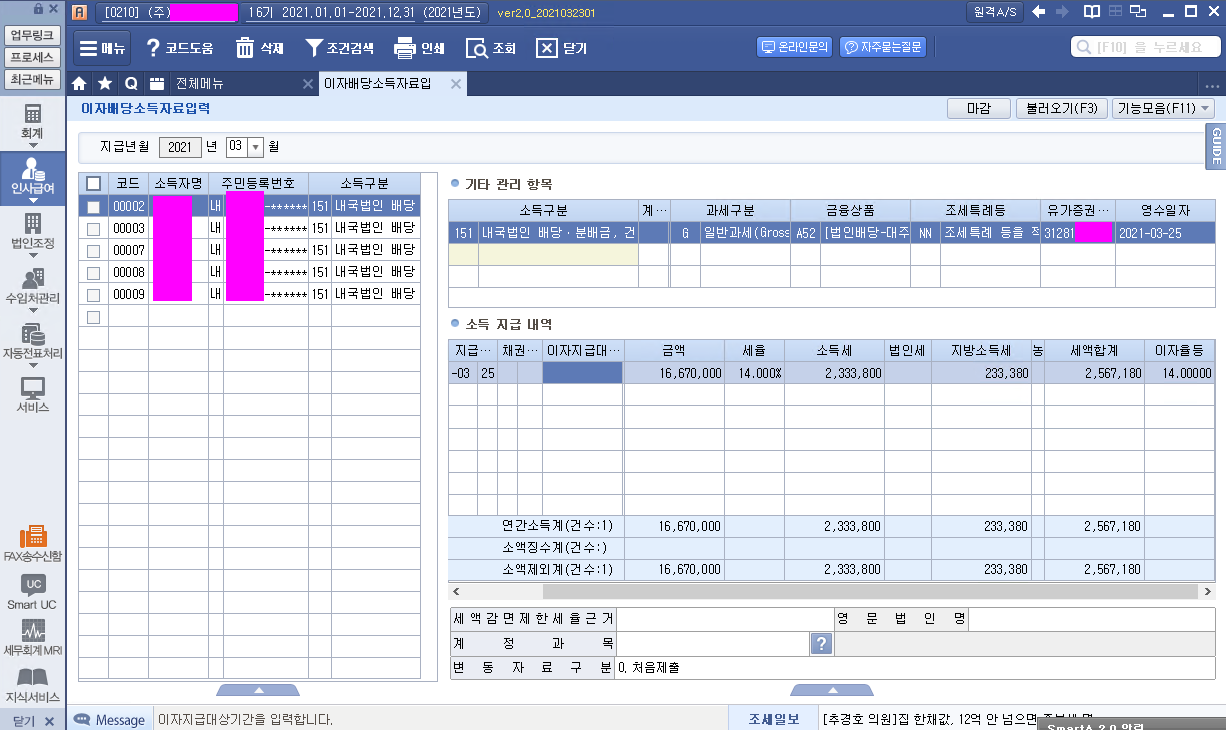Click the 인쇄 printer button
The width and height of the screenshot is (1226, 730).
pos(419,48)
